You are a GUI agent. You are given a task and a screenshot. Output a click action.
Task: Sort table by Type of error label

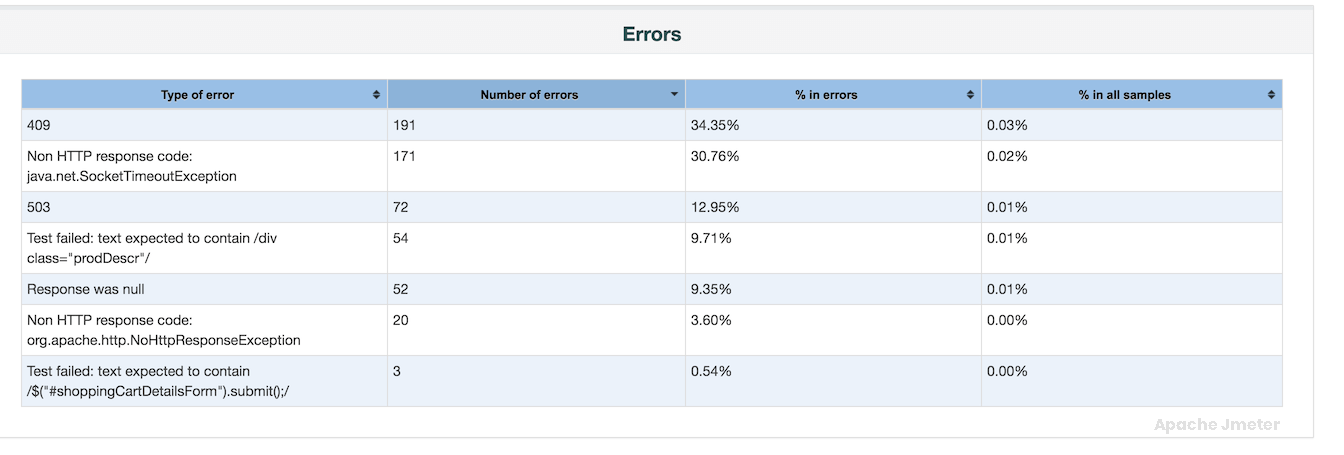point(197,95)
